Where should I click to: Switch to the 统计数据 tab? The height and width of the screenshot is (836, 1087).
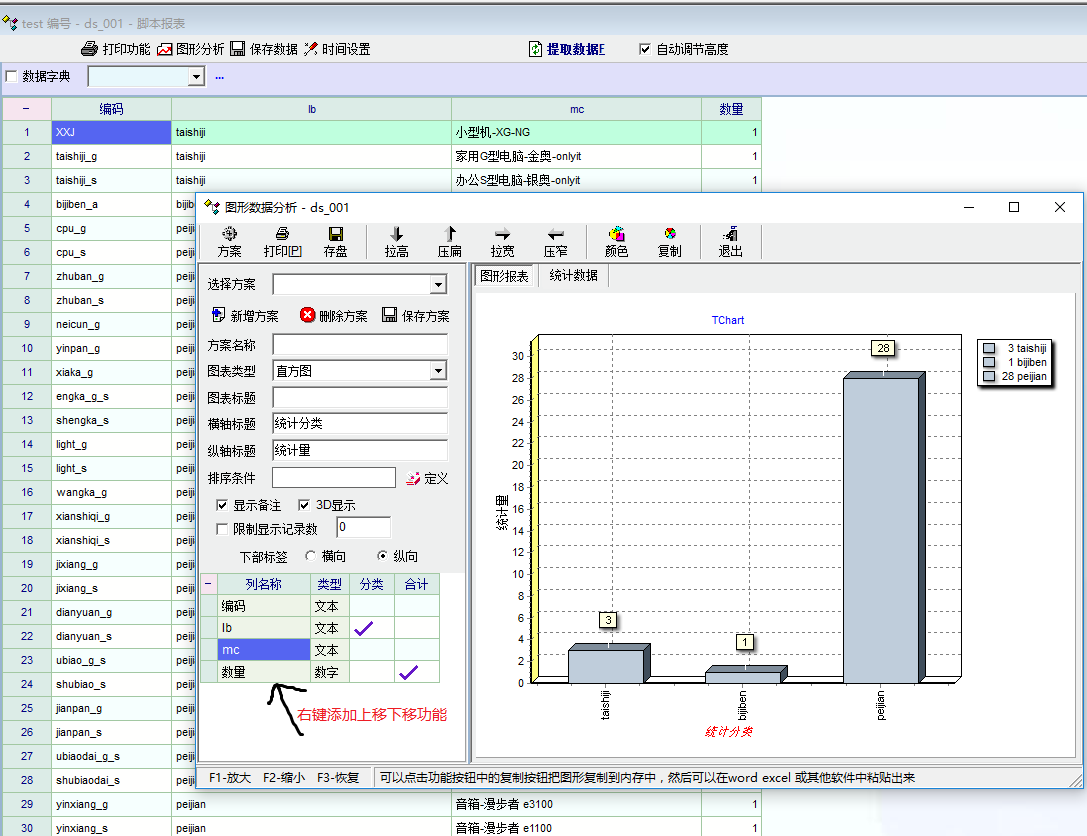click(x=573, y=276)
